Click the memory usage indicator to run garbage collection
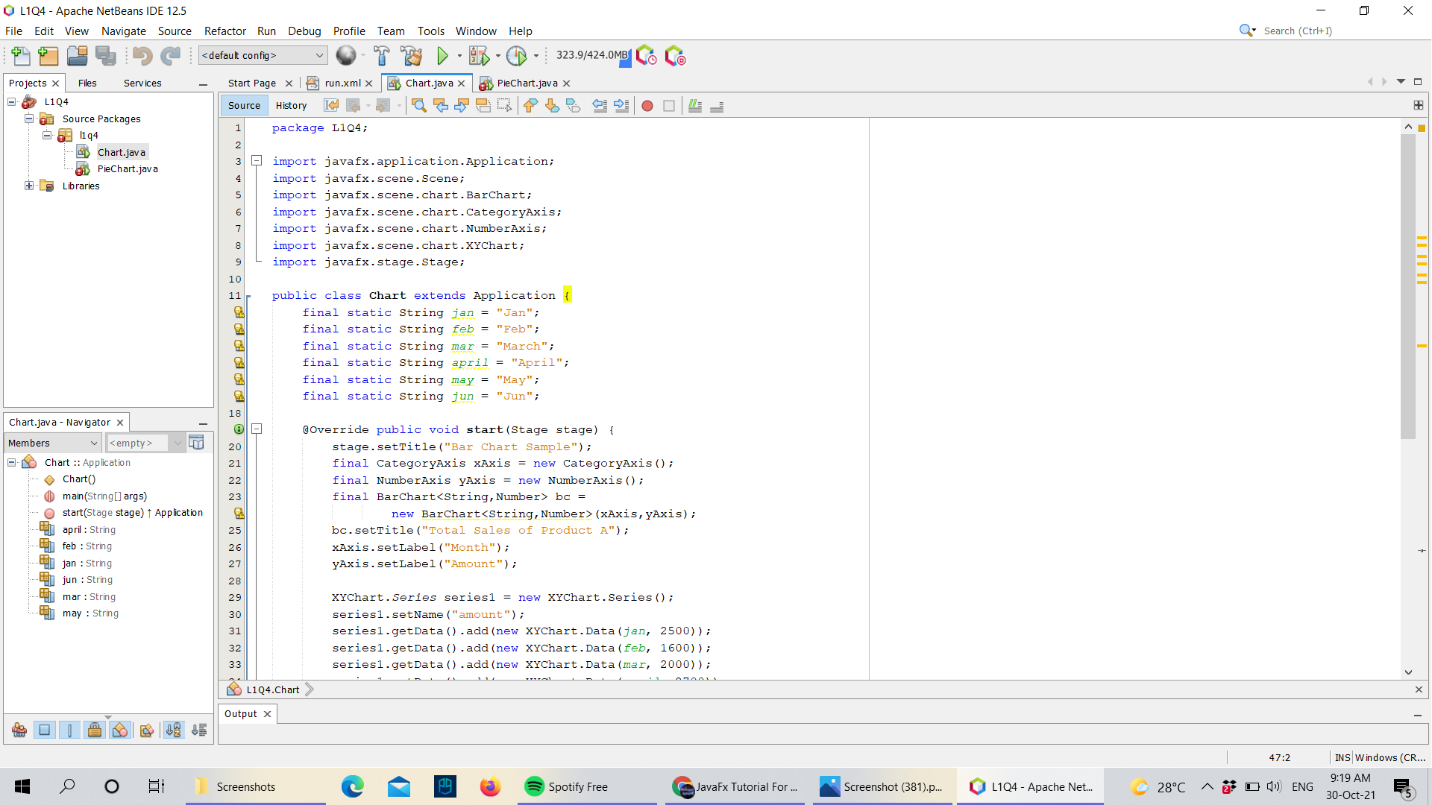 click(x=592, y=56)
